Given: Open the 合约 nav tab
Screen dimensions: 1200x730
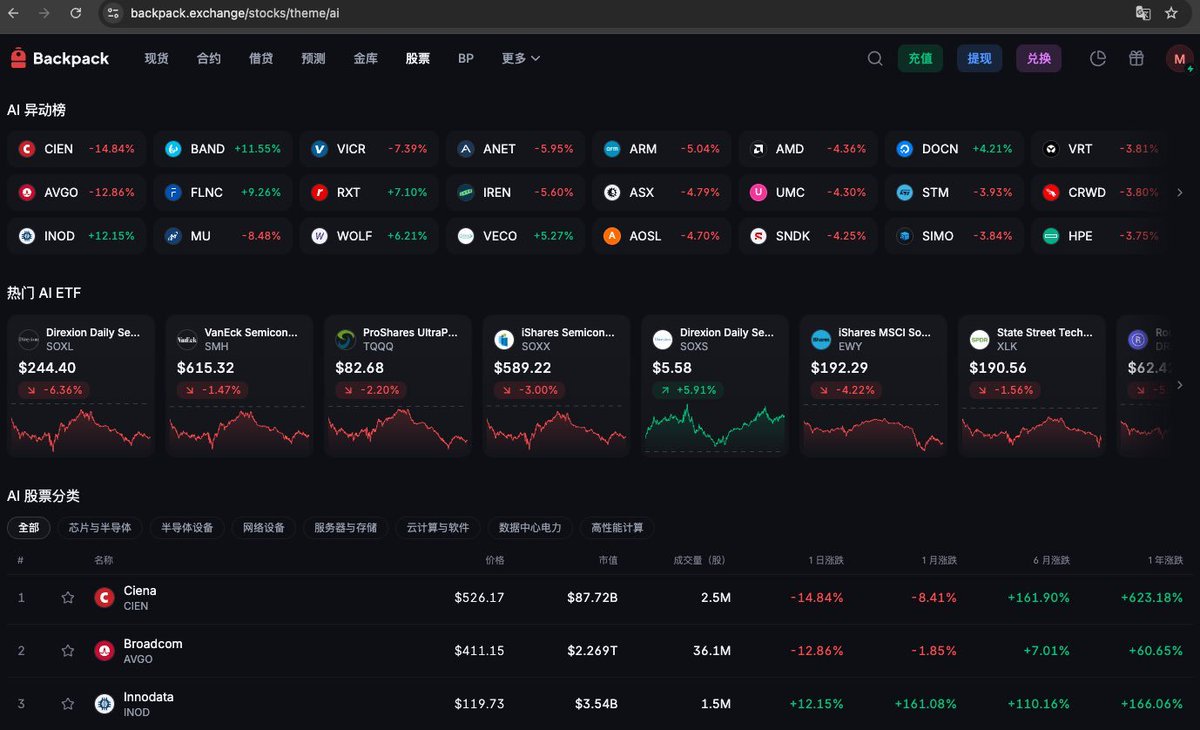Looking at the screenshot, I should 209,59.
